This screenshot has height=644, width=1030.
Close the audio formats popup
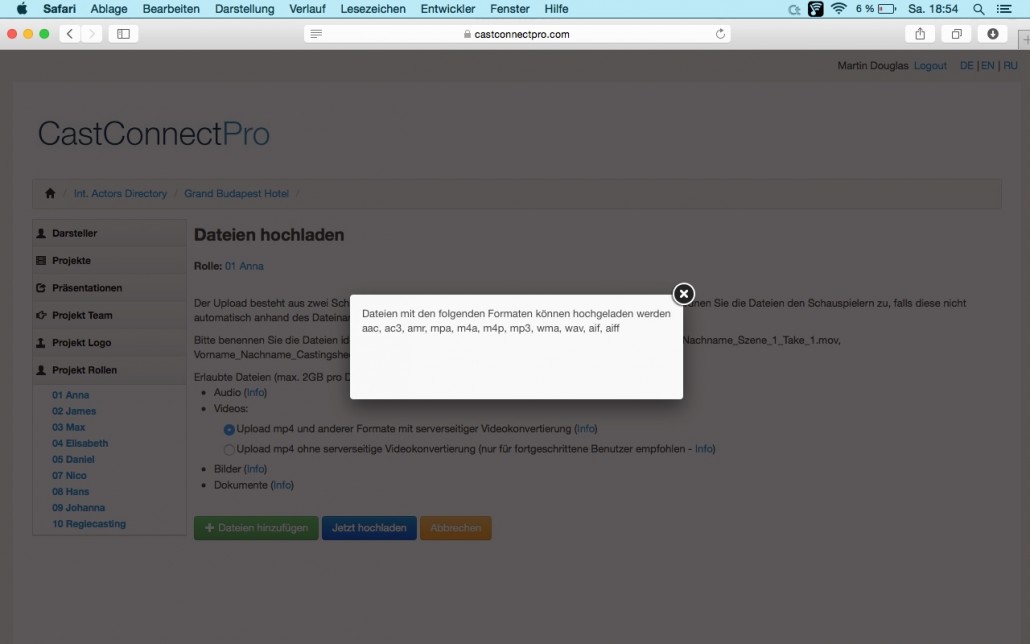click(x=683, y=294)
